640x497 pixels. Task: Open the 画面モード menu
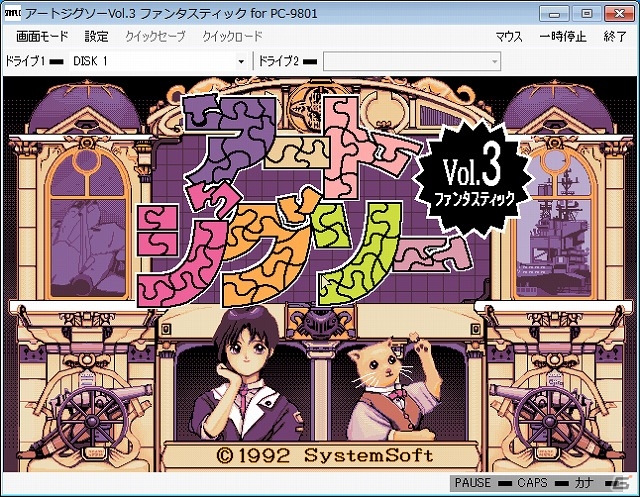tap(42, 37)
